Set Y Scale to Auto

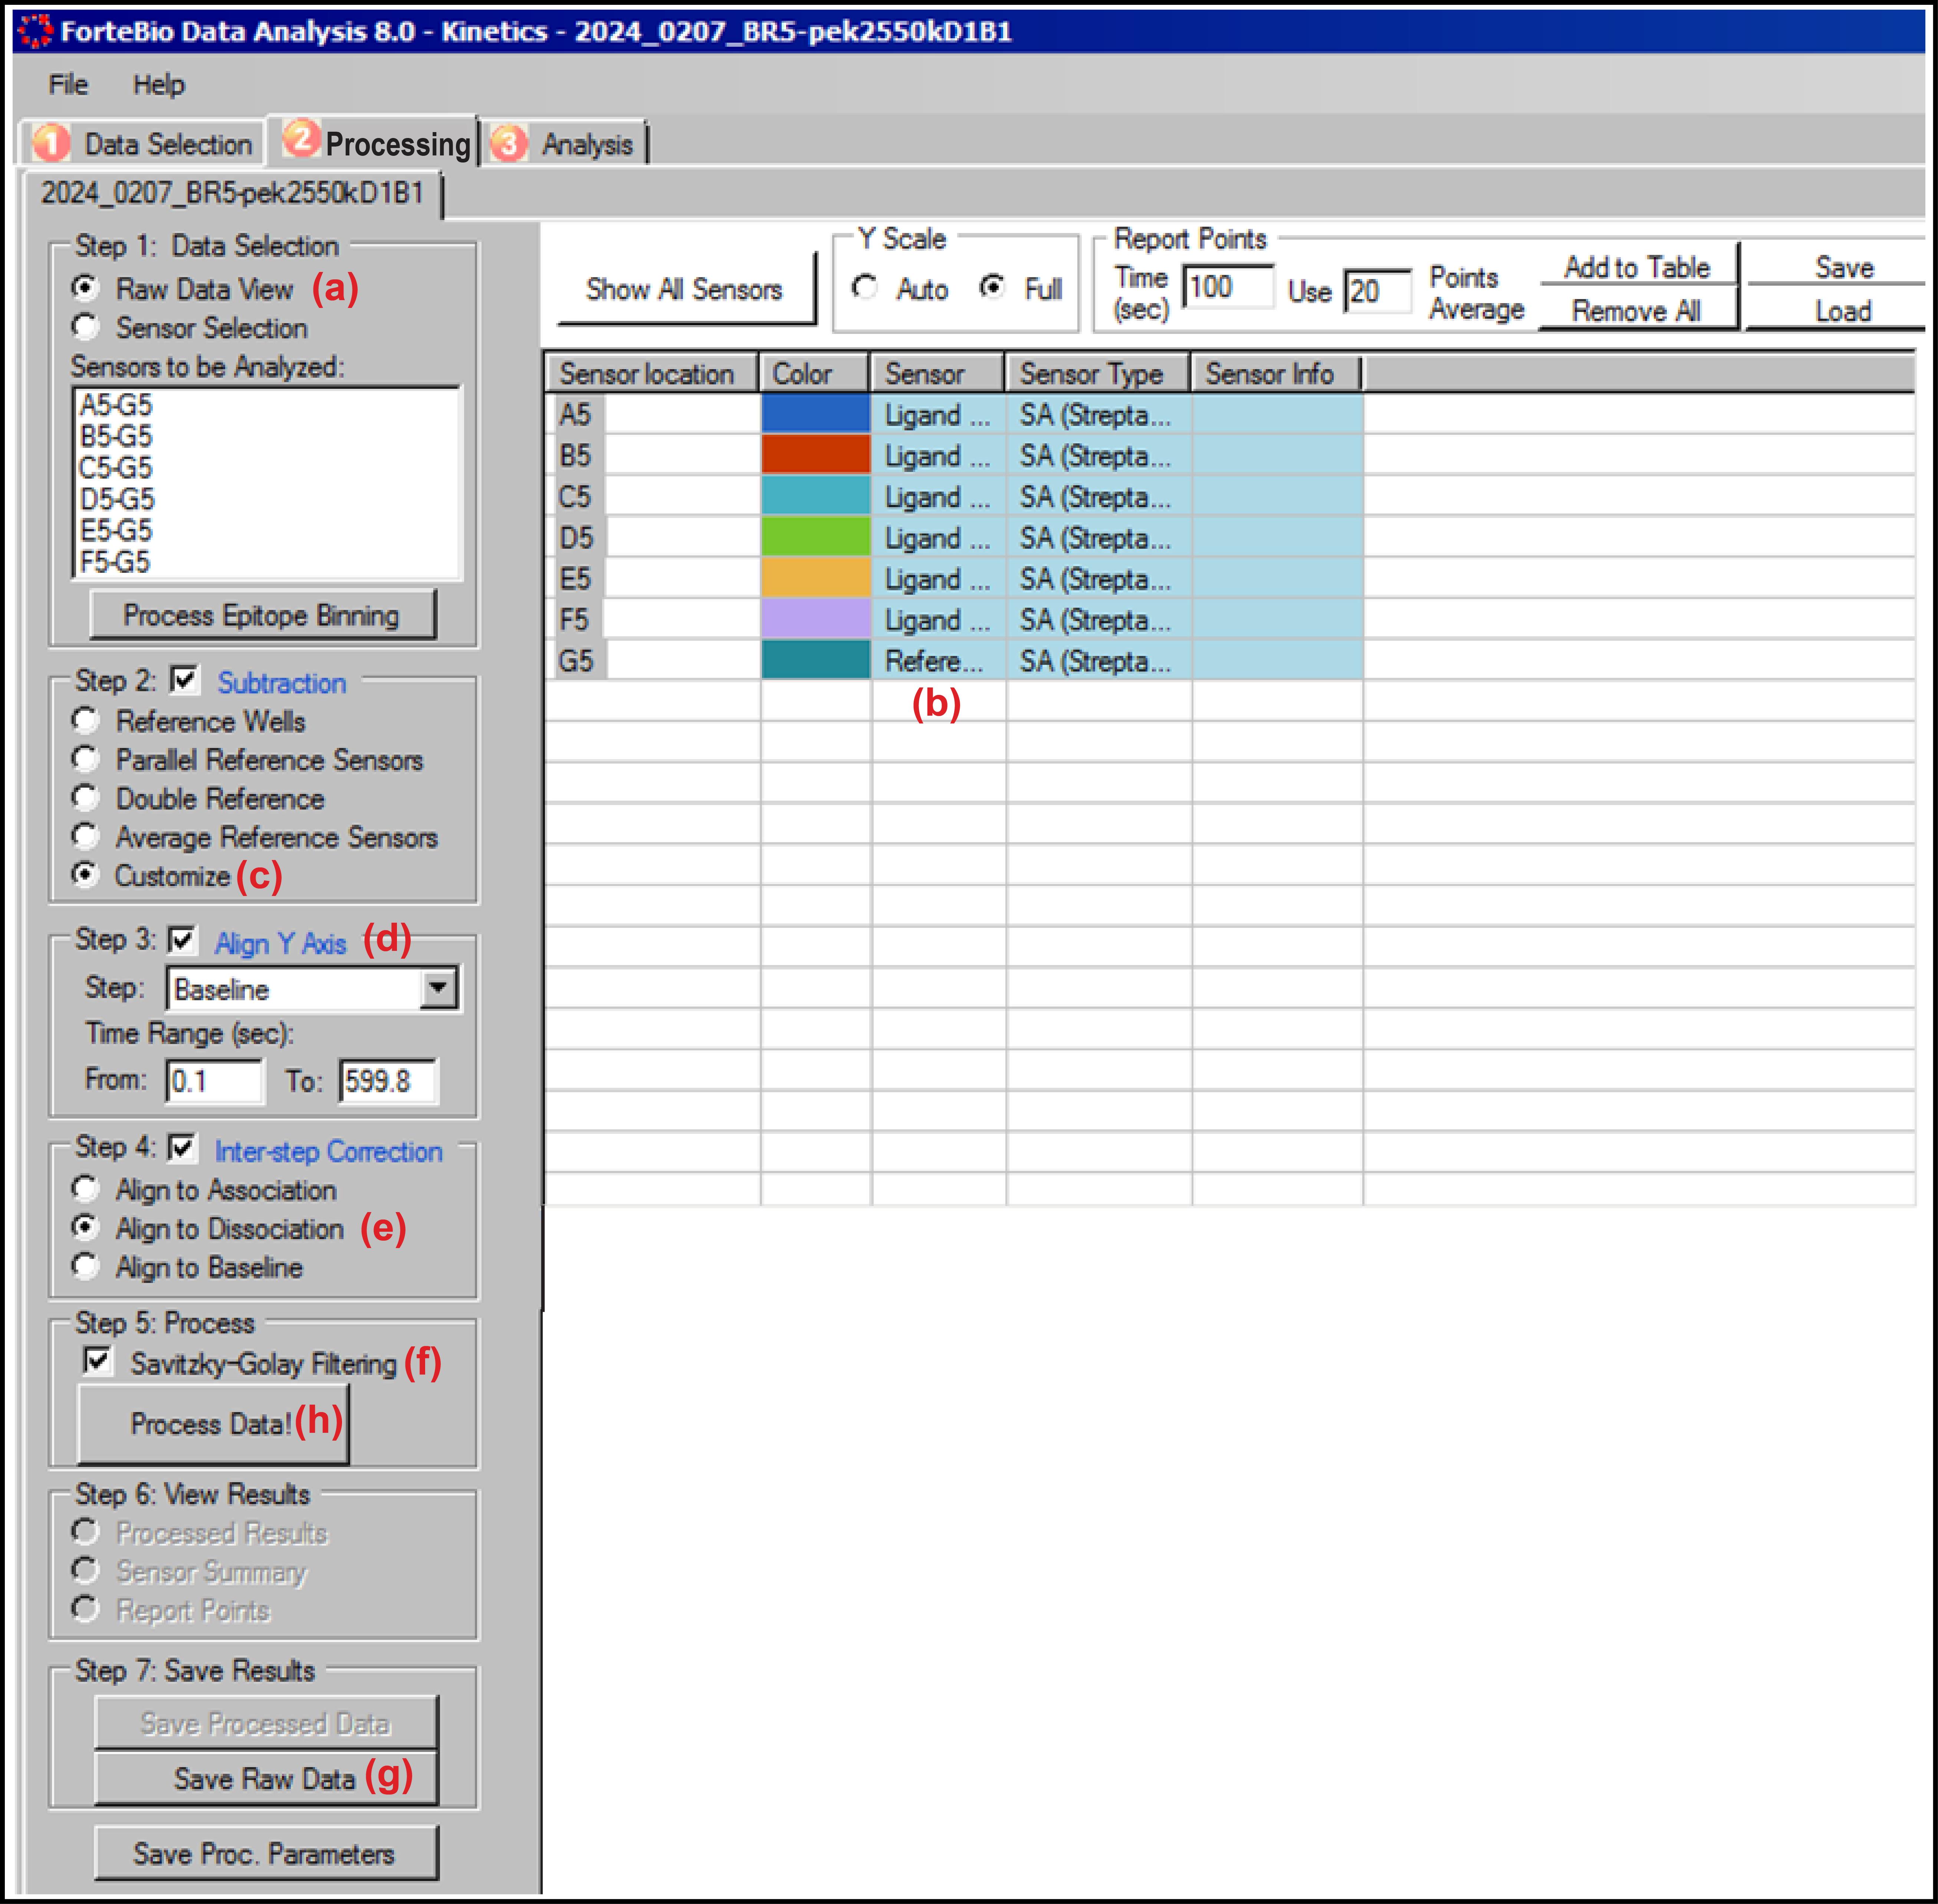tap(865, 288)
